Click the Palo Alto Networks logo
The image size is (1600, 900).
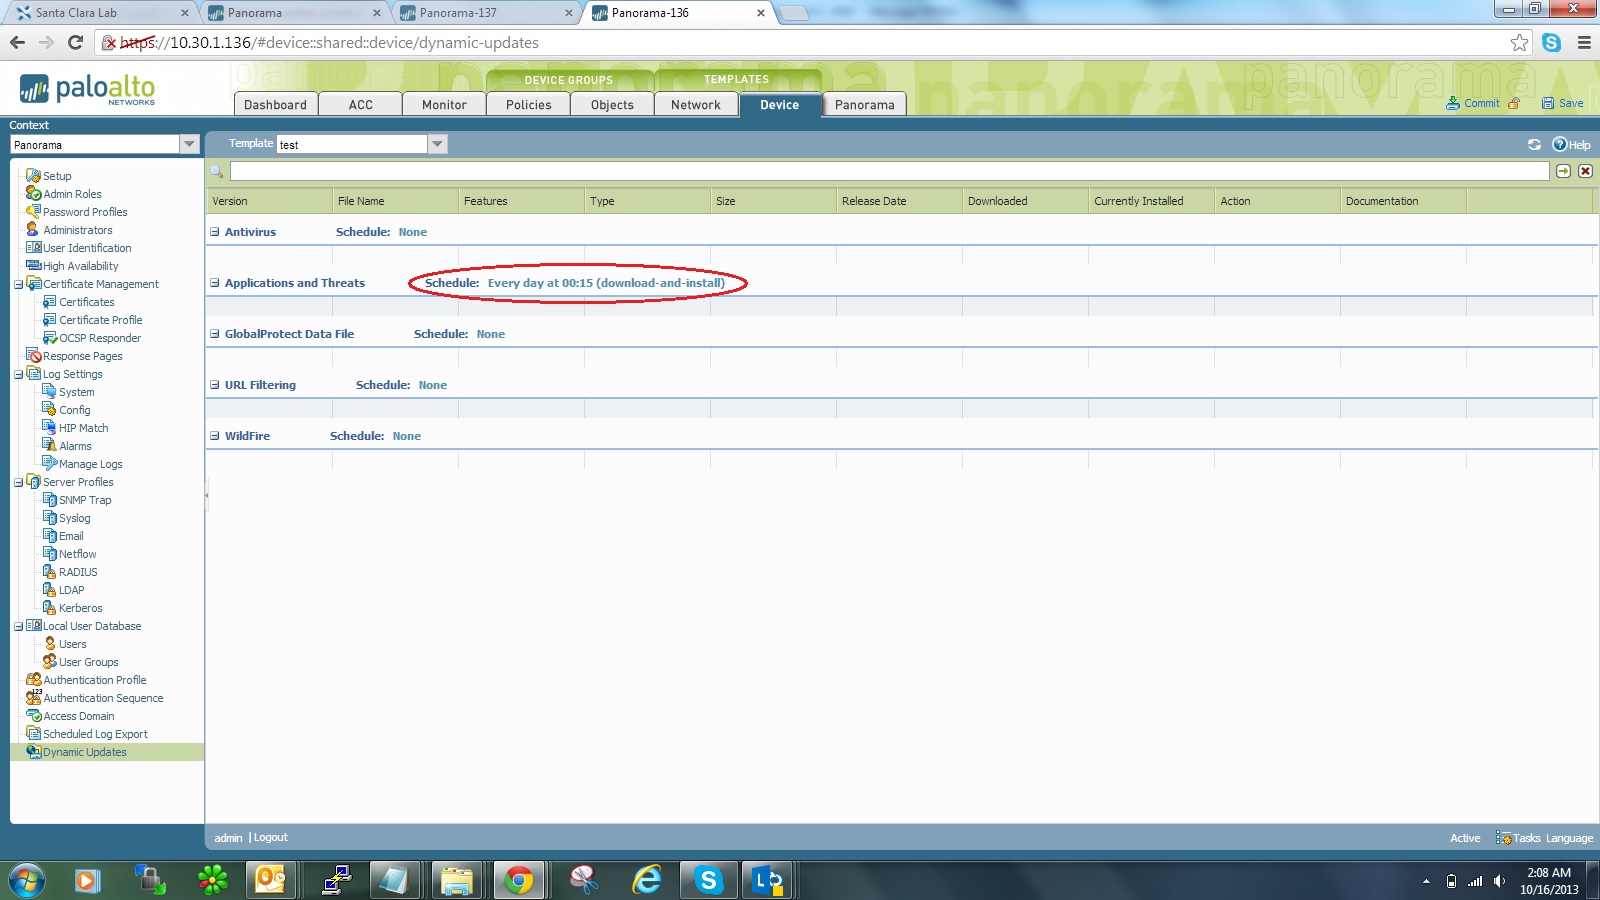click(88, 90)
